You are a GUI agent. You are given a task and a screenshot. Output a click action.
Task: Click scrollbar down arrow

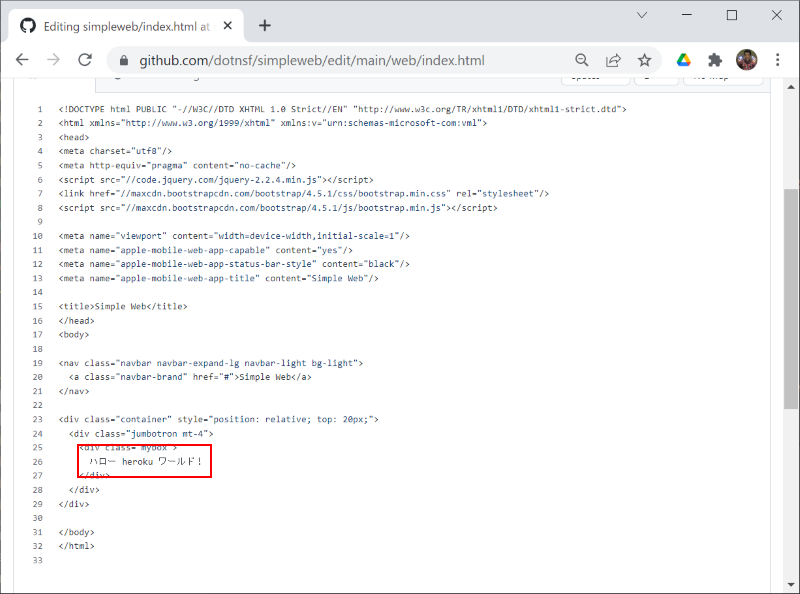790,585
